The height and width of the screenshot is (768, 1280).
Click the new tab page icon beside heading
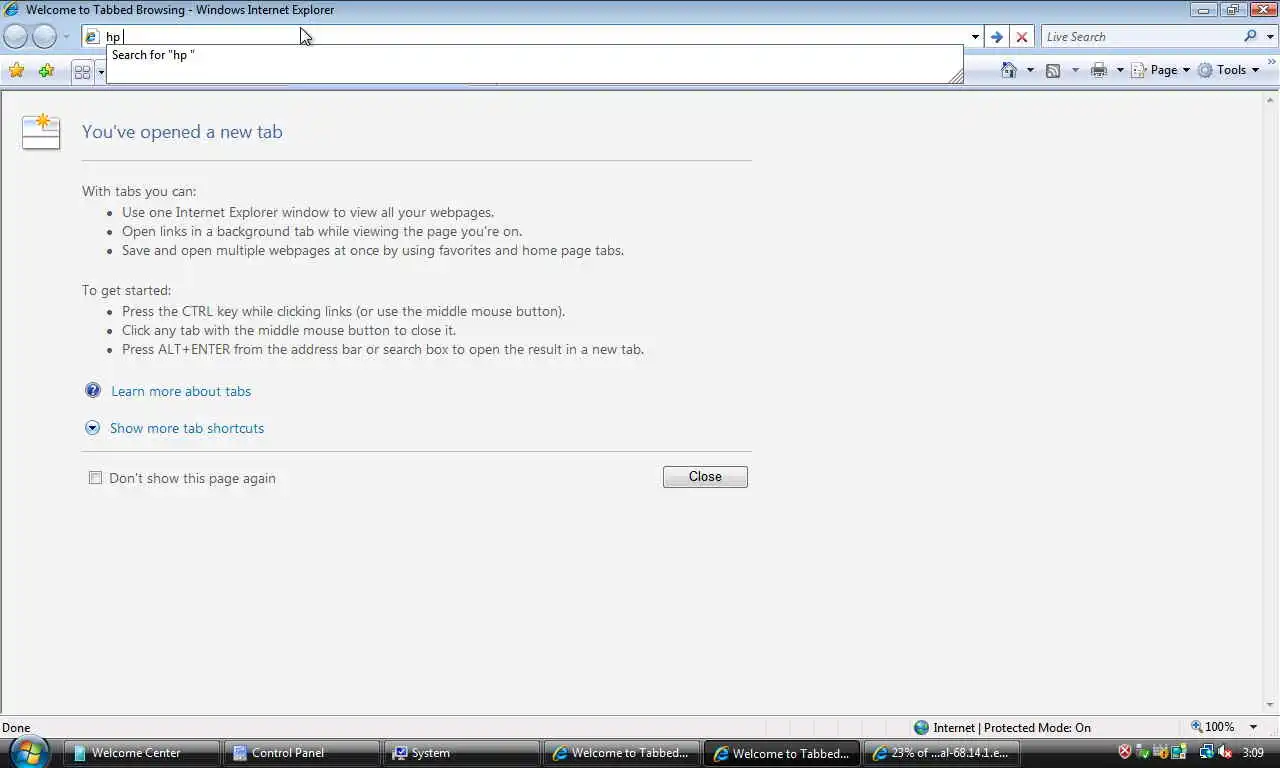(x=41, y=131)
